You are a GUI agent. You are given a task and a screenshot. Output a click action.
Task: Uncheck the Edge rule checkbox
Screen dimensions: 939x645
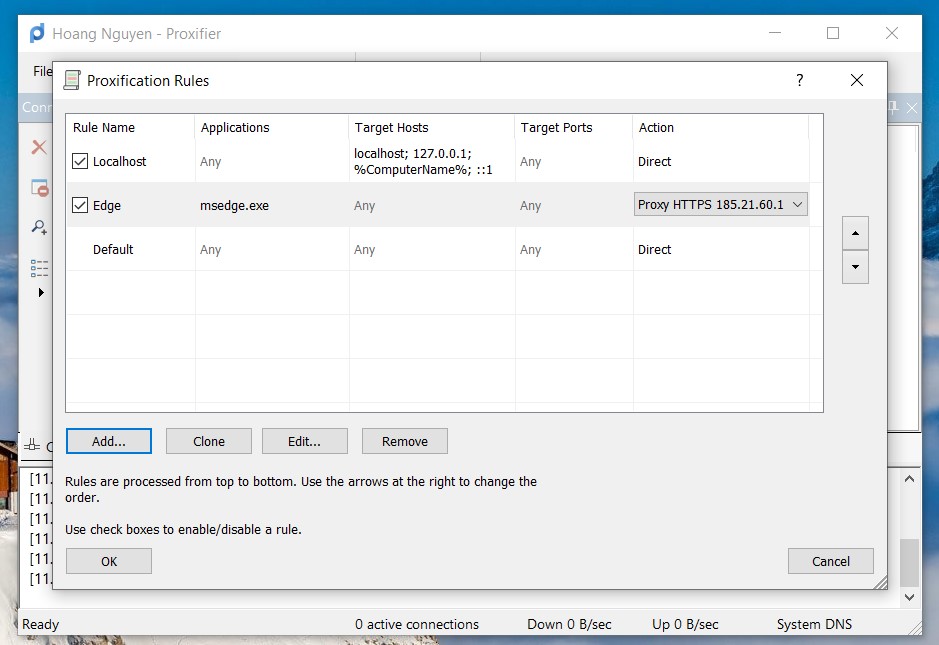(81, 205)
